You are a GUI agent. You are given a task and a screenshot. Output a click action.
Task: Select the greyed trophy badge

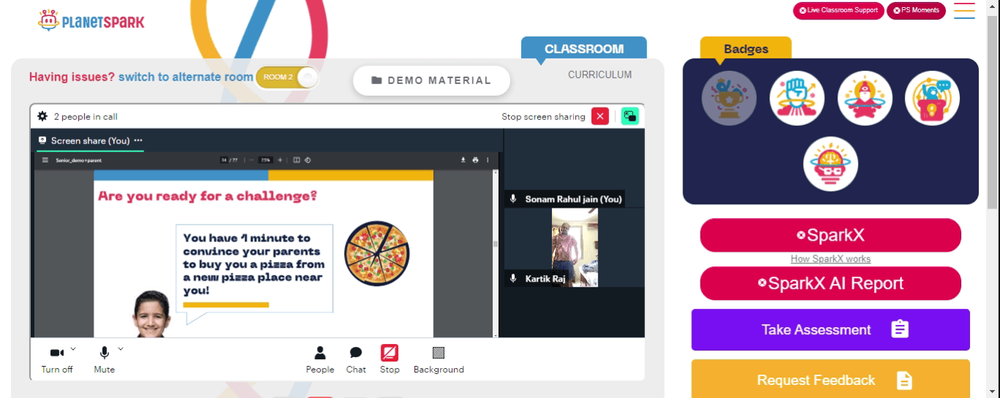(729, 98)
